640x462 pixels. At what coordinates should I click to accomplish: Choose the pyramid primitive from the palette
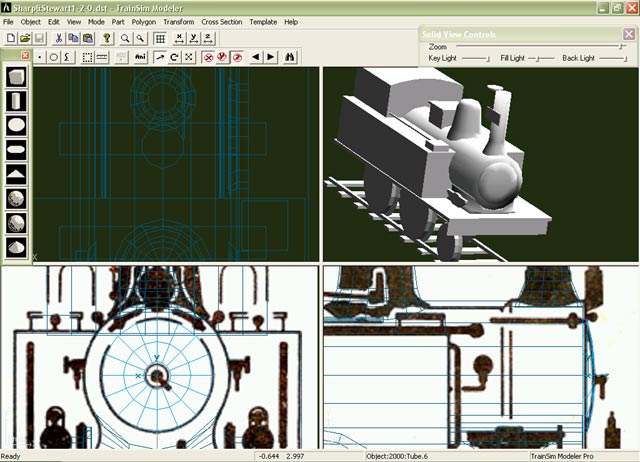pos(17,174)
